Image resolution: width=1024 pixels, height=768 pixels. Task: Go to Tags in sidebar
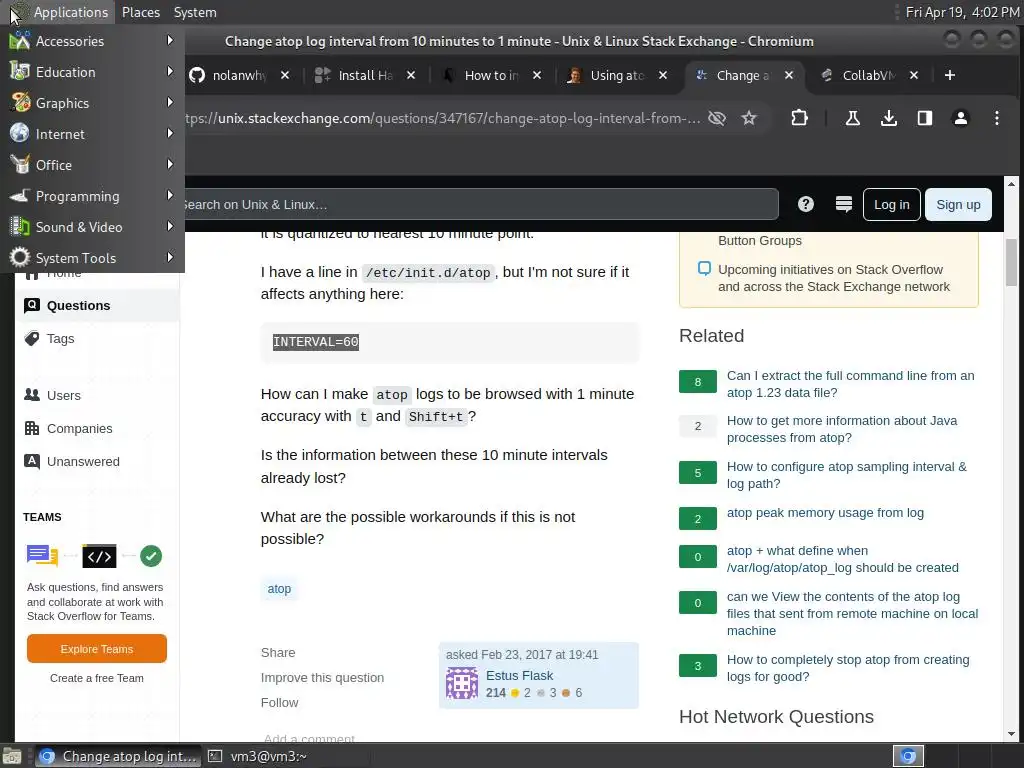click(x=60, y=338)
